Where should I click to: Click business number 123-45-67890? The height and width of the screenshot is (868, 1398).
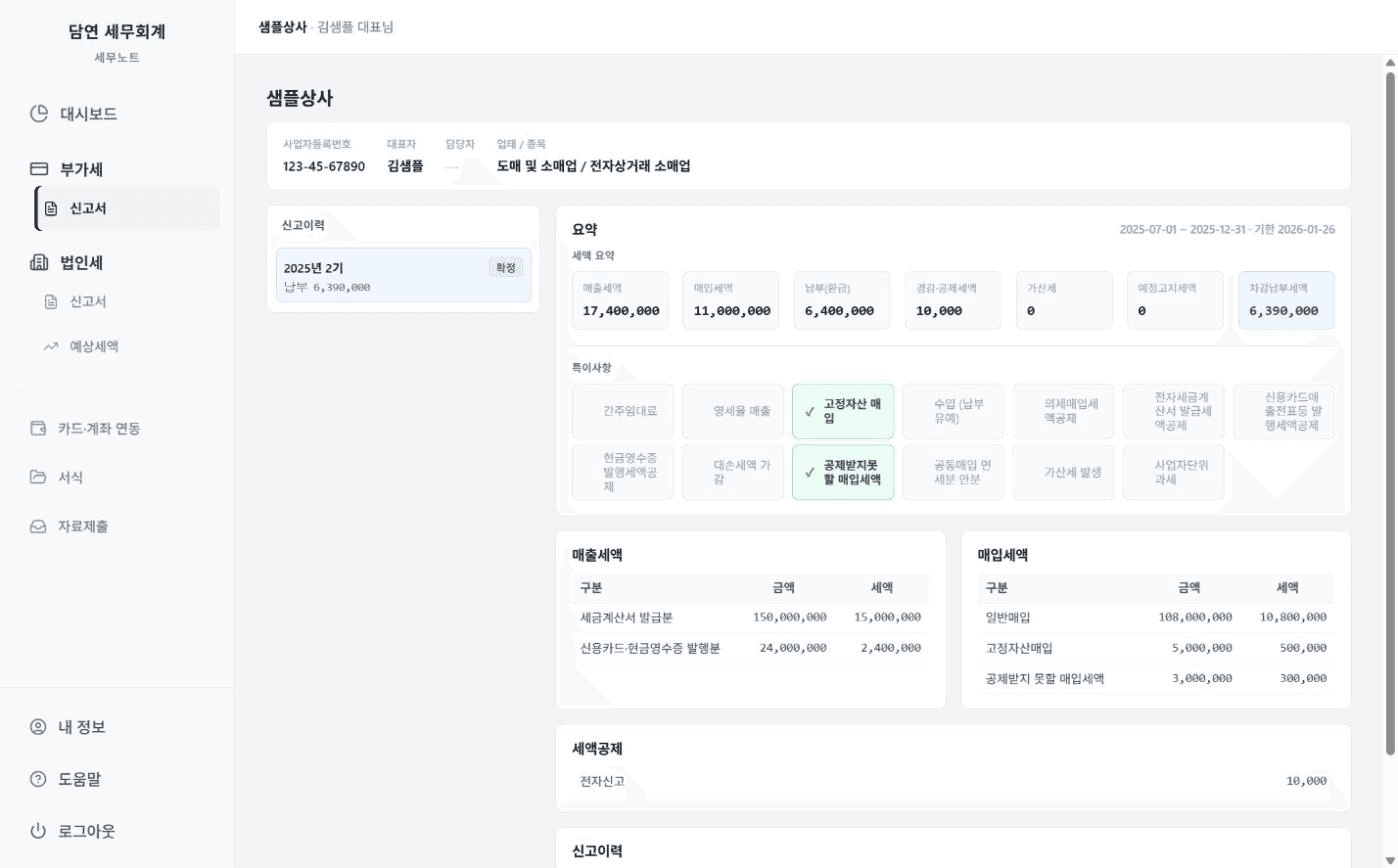[x=324, y=166]
